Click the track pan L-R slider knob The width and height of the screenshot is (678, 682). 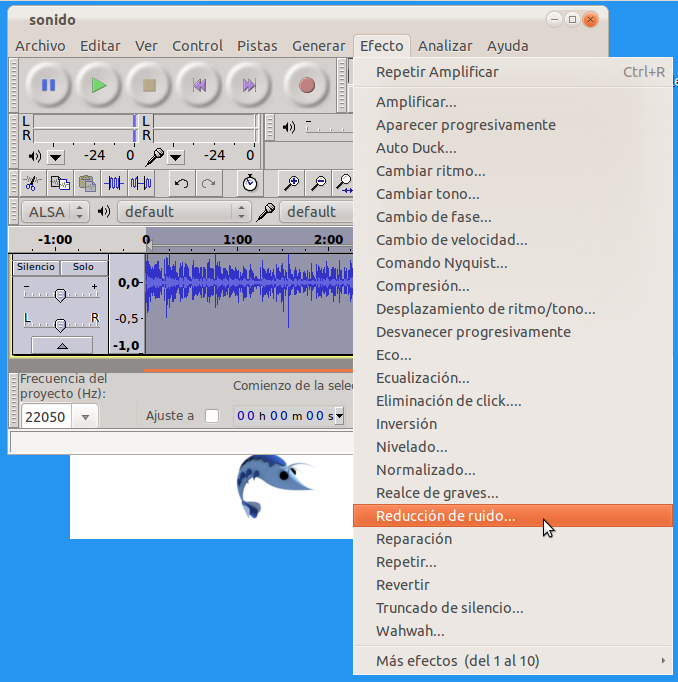click(60, 325)
